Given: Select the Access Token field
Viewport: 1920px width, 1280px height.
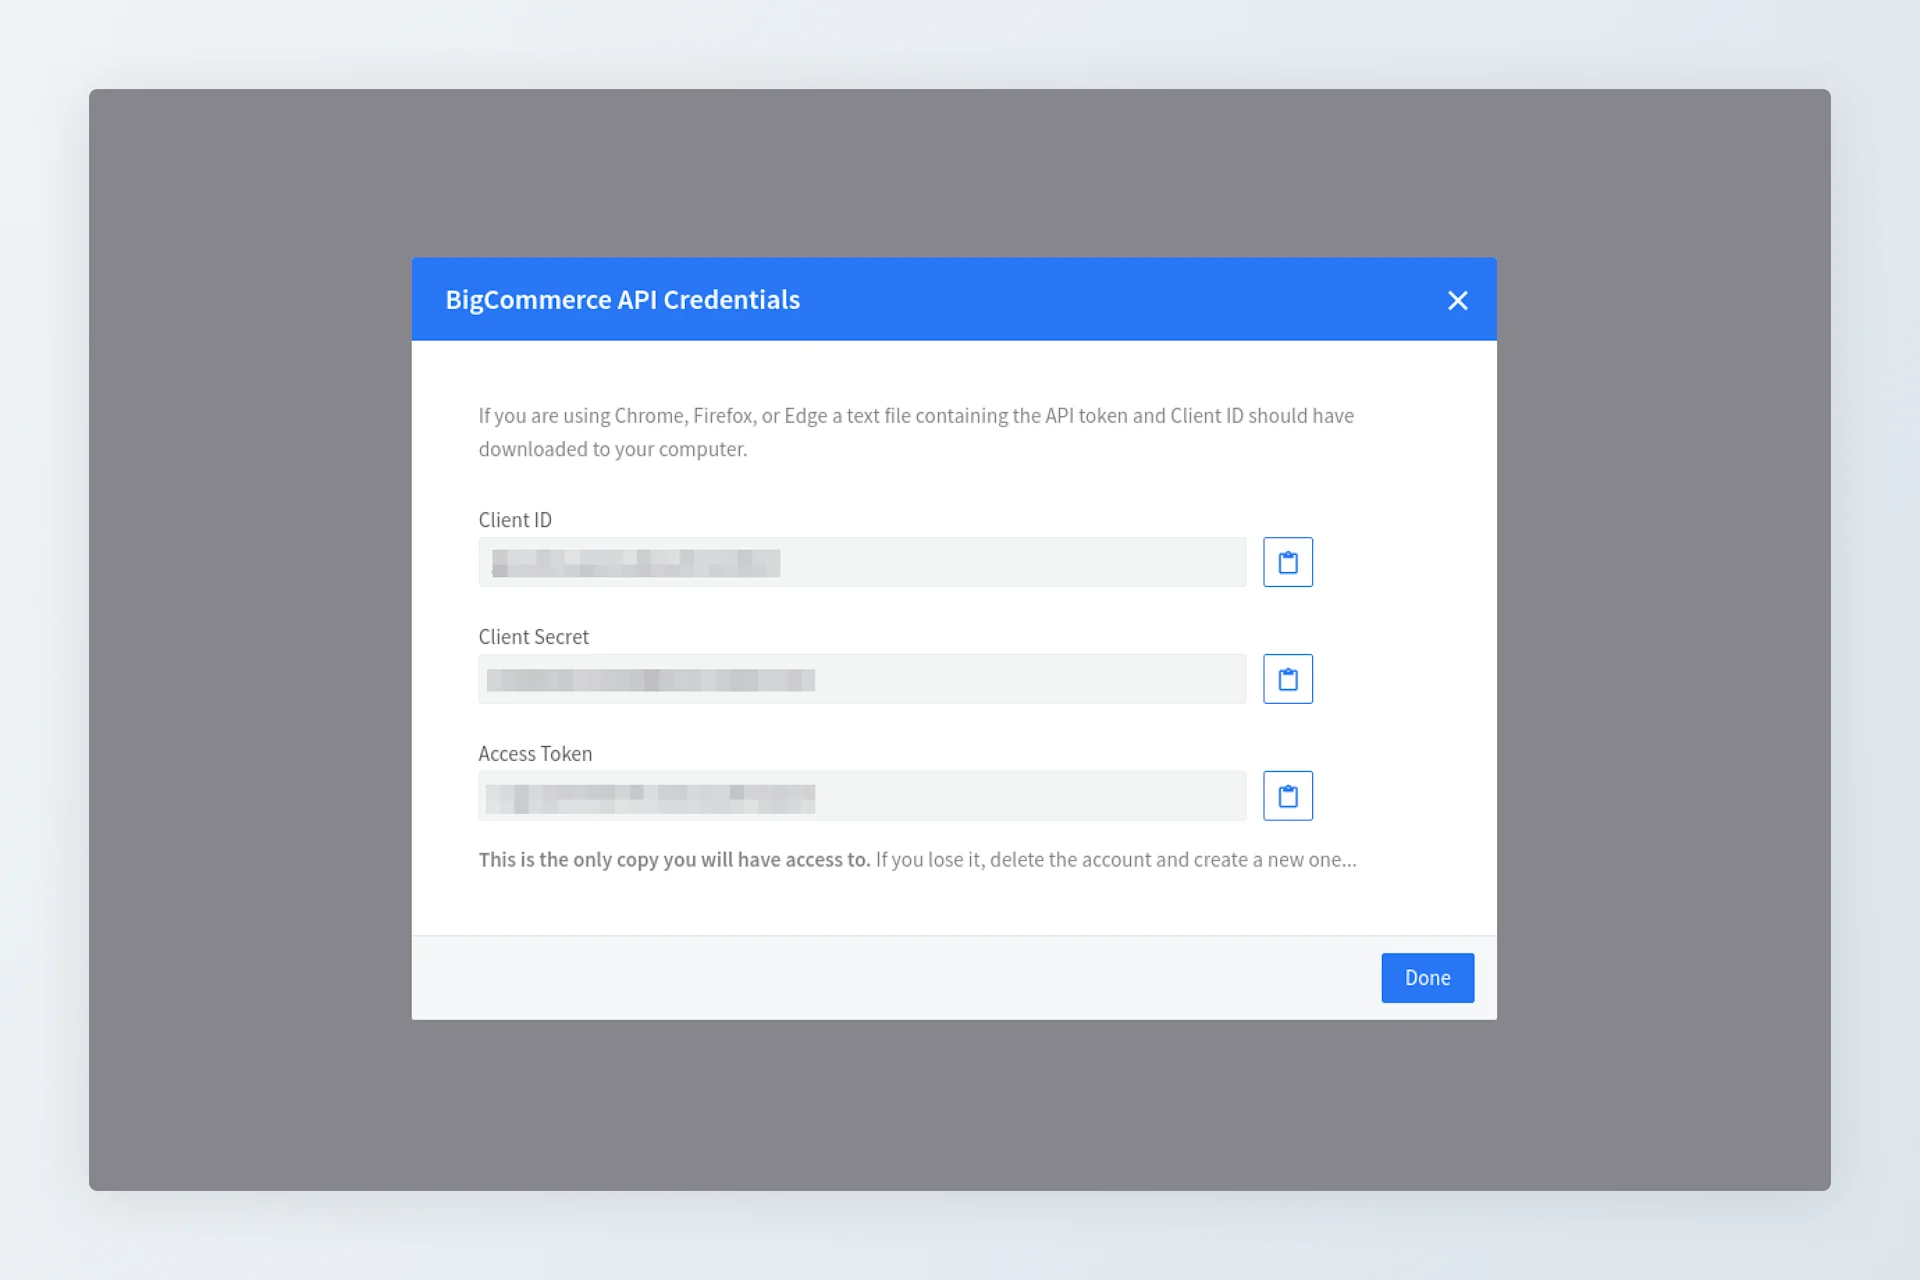Looking at the screenshot, I should click(x=862, y=796).
